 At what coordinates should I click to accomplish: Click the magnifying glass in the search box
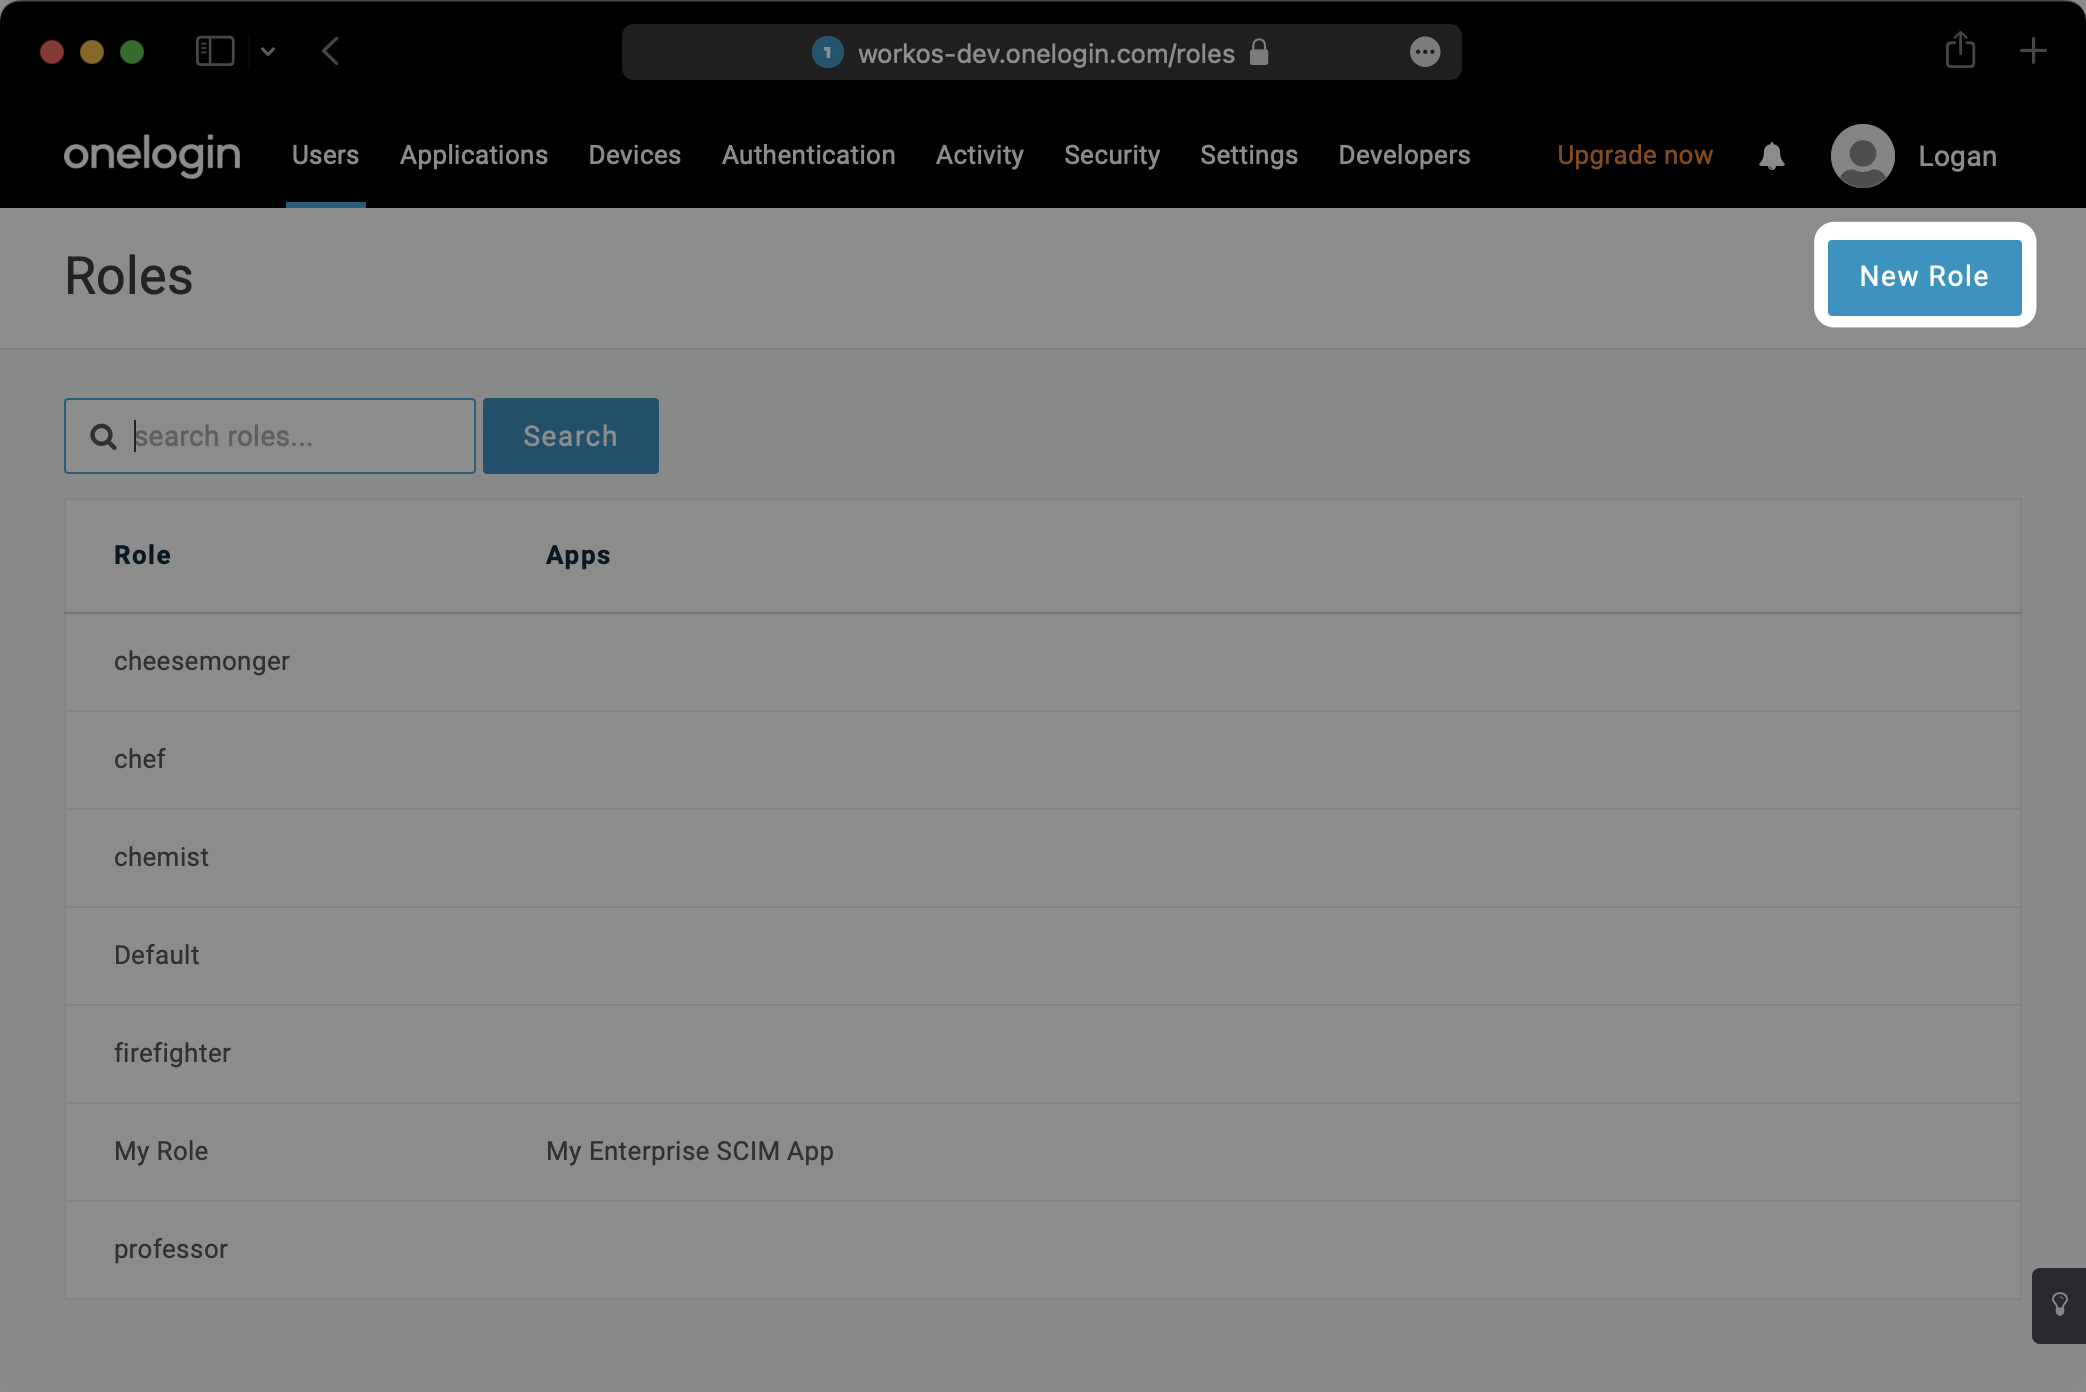click(x=103, y=436)
